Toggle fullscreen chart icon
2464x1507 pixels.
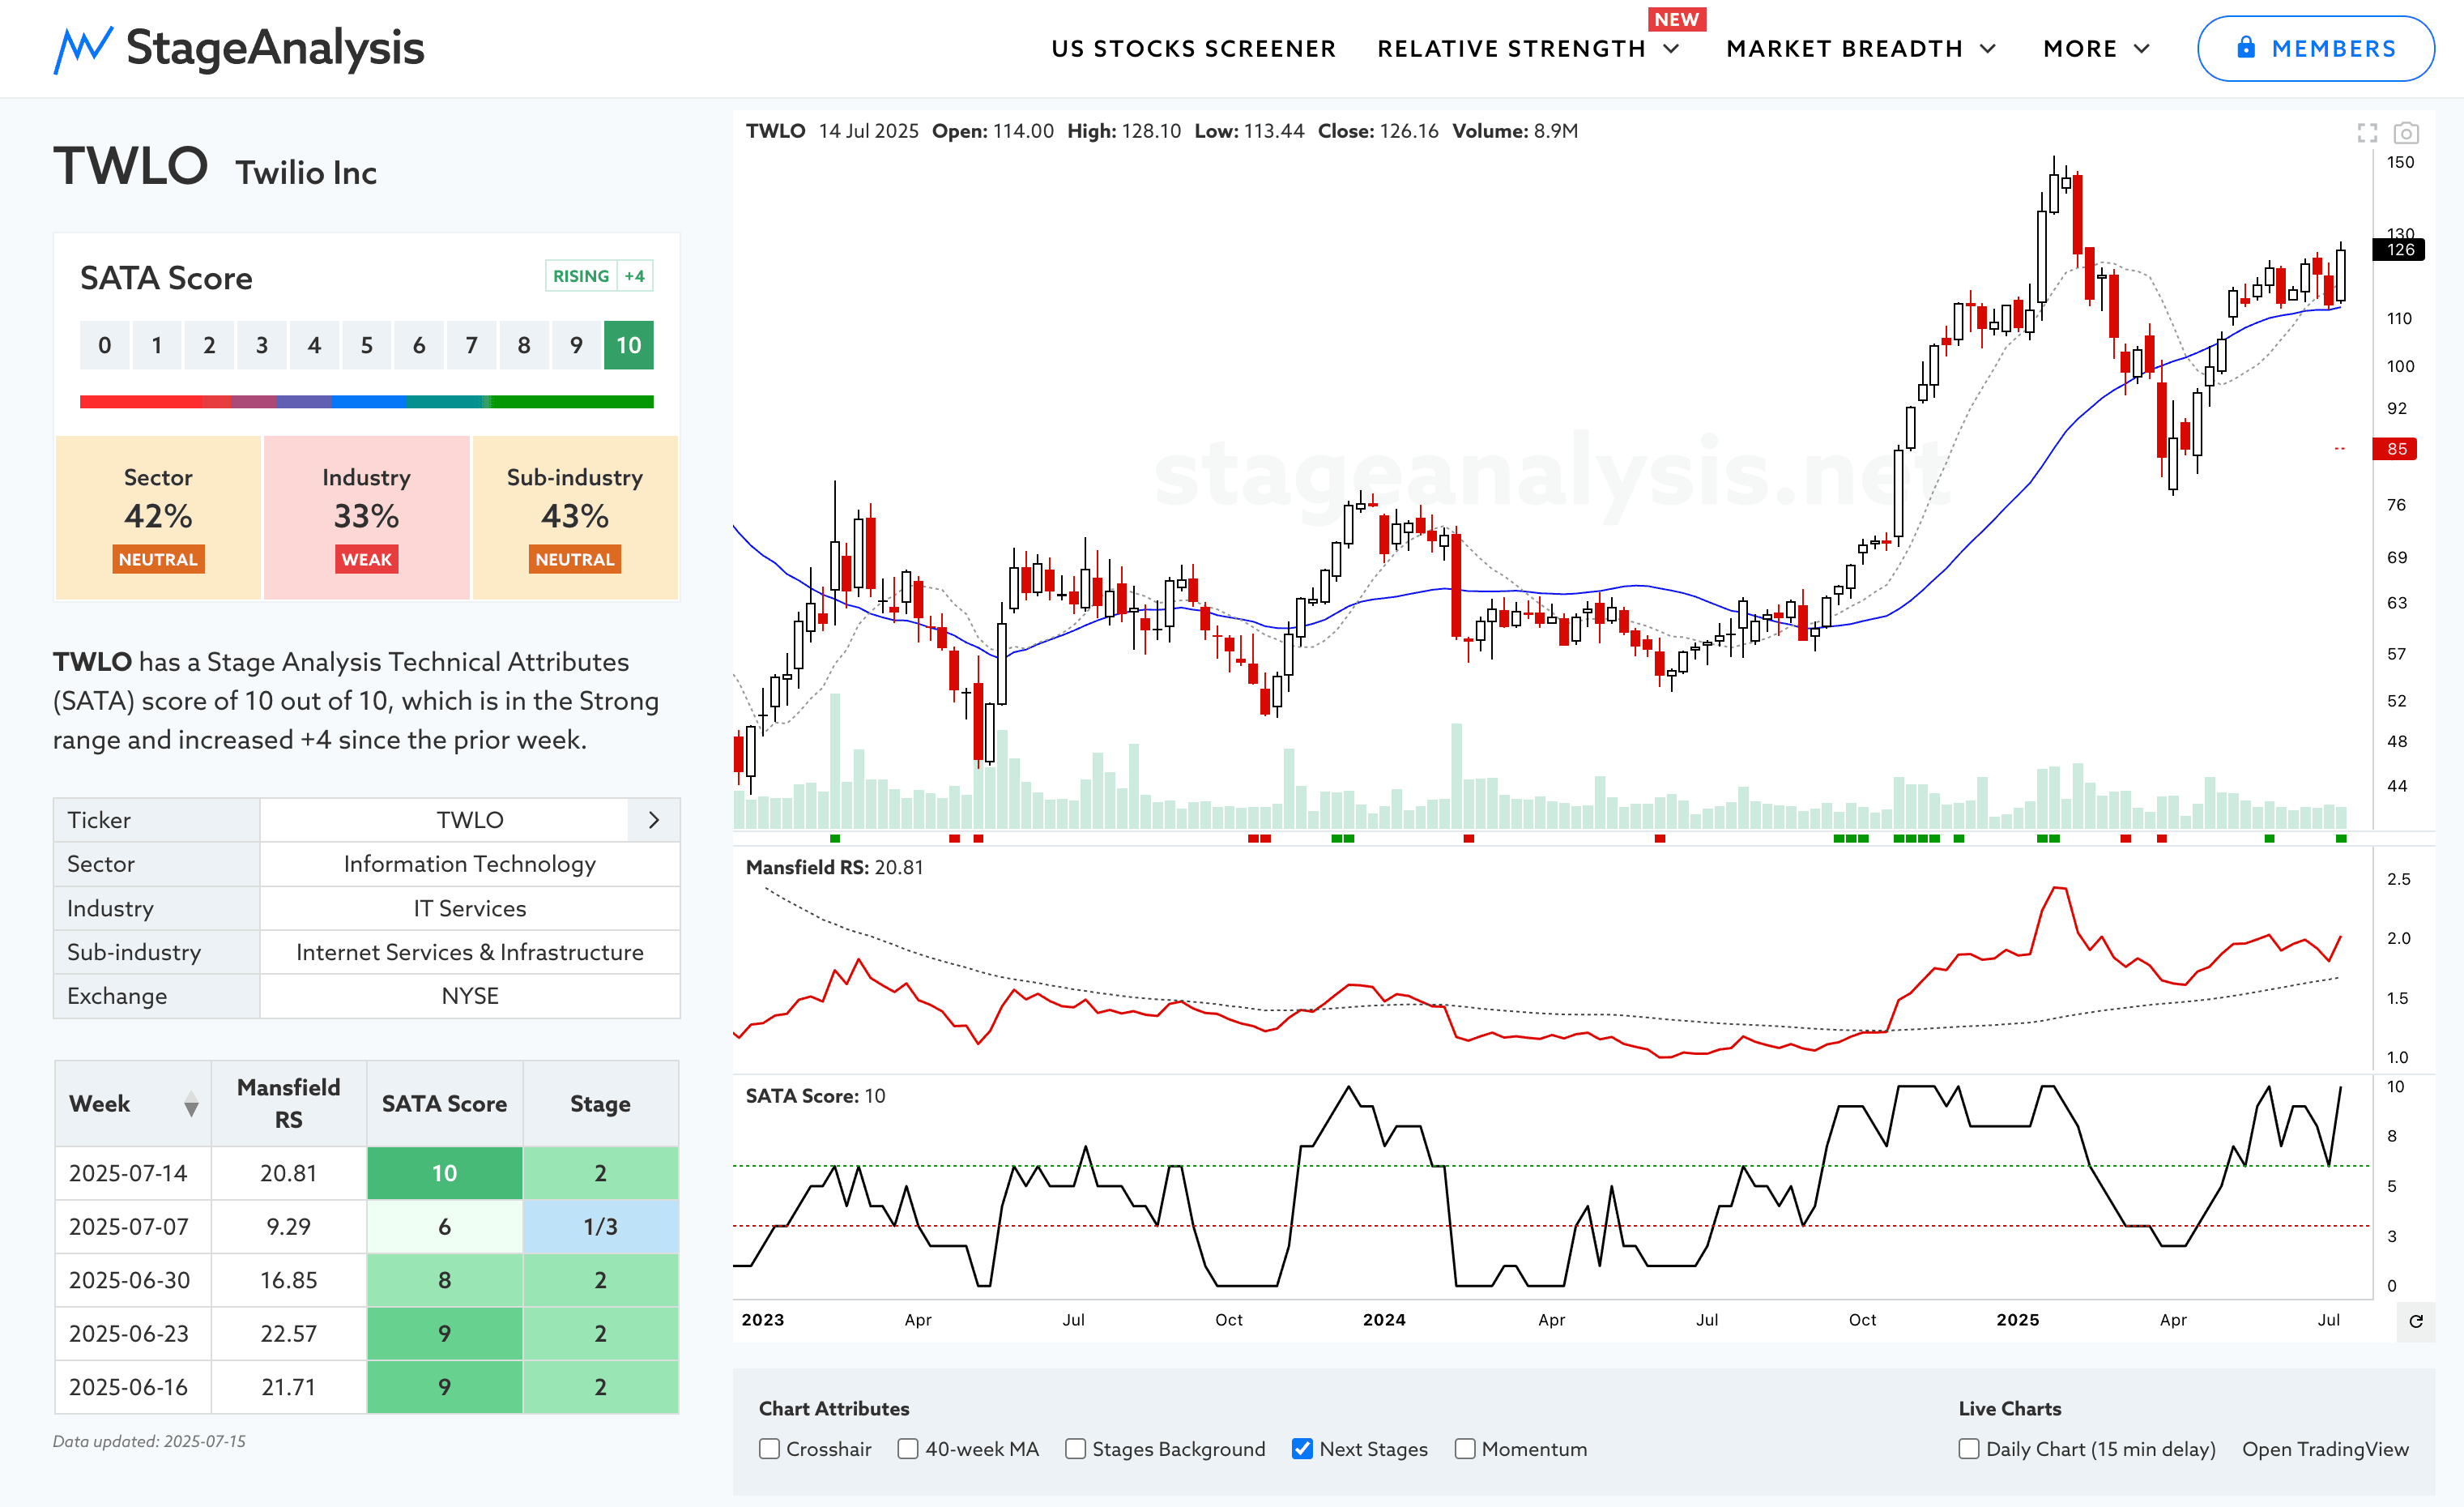(2367, 132)
